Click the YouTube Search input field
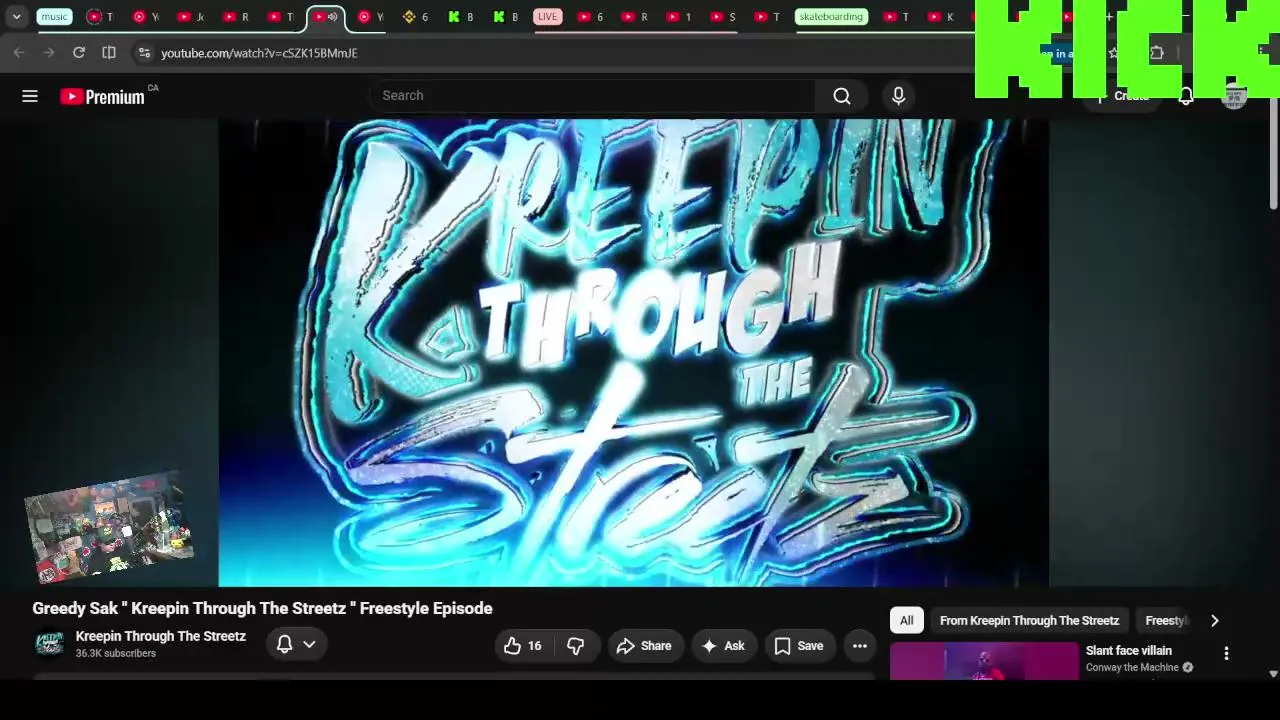The width and height of the screenshot is (1280, 720). point(592,96)
